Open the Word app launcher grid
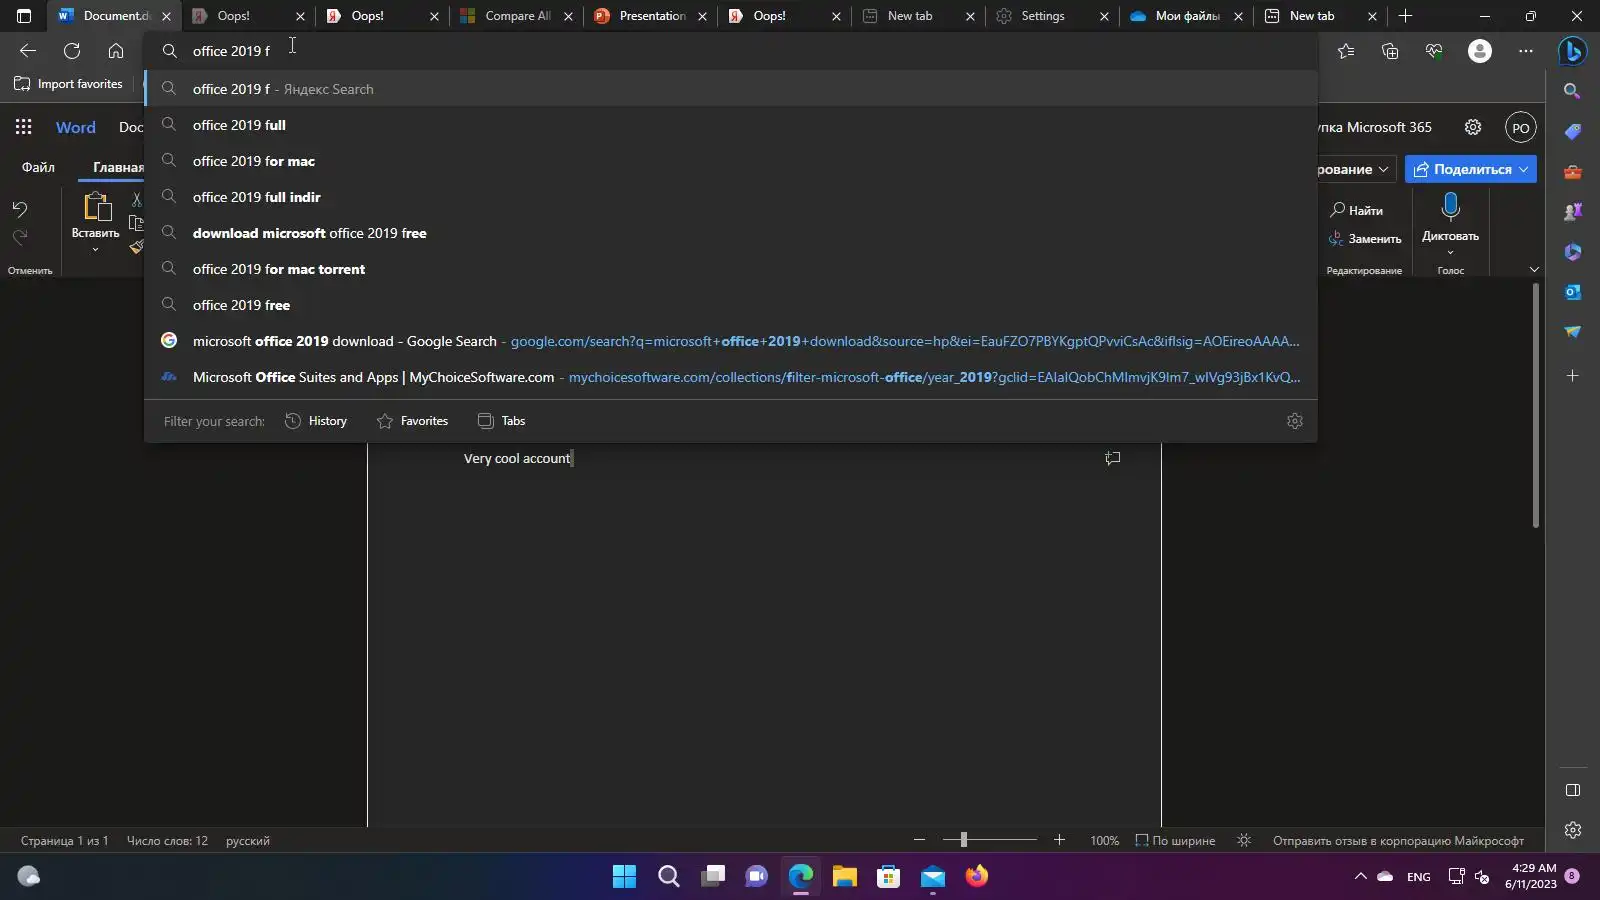The width and height of the screenshot is (1600, 900). 23,127
